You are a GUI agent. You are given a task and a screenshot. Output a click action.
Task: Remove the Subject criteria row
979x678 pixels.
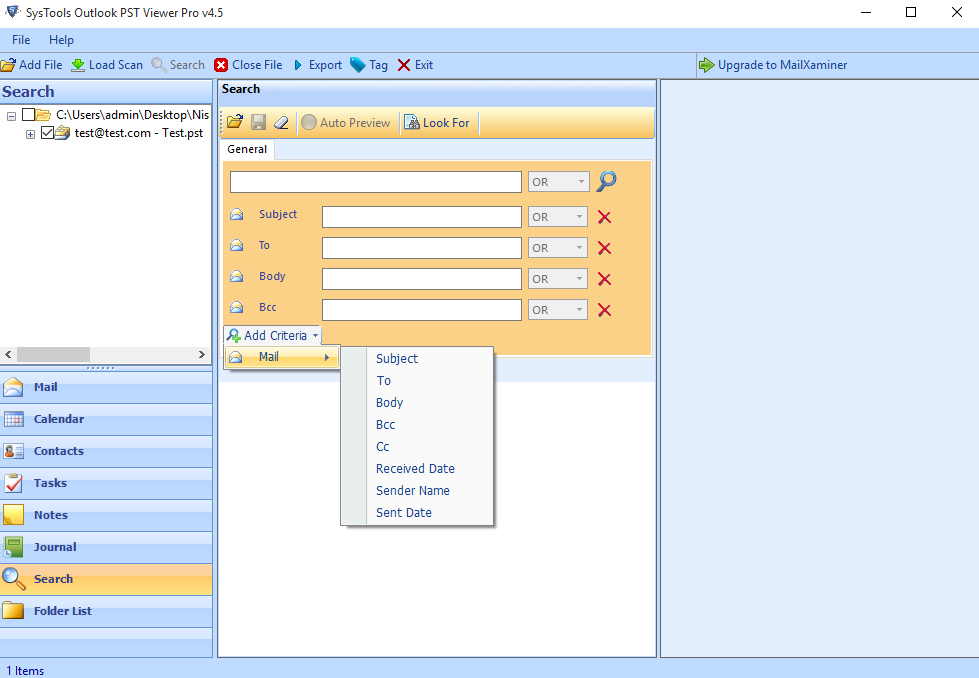click(x=604, y=217)
